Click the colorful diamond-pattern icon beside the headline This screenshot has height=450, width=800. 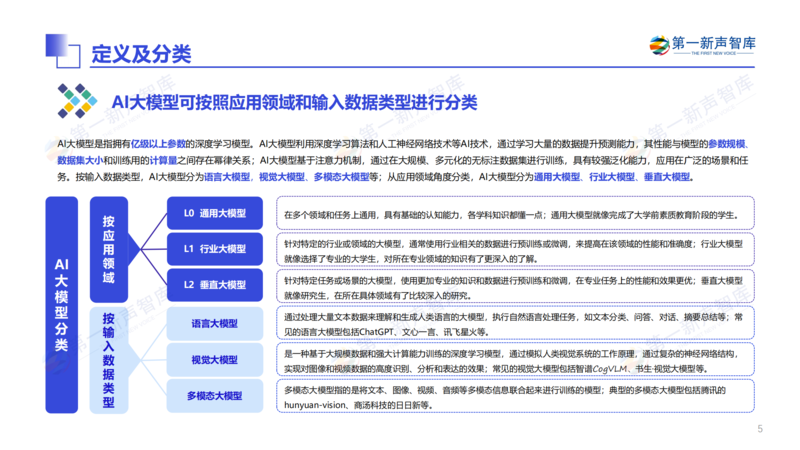pyautogui.click(x=77, y=101)
